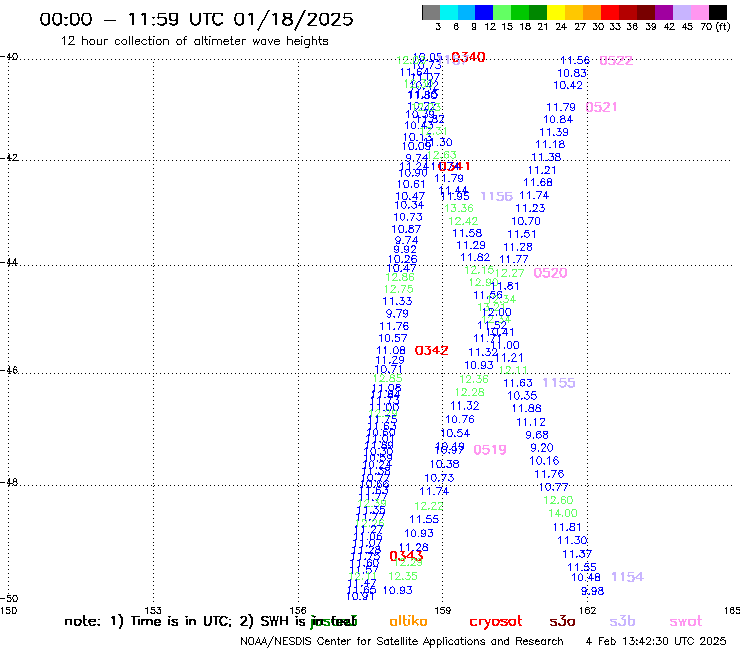Click the orange swatch before the 30 label
Image resolution: width=740 pixels, height=650 pixels.
coord(591,12)
